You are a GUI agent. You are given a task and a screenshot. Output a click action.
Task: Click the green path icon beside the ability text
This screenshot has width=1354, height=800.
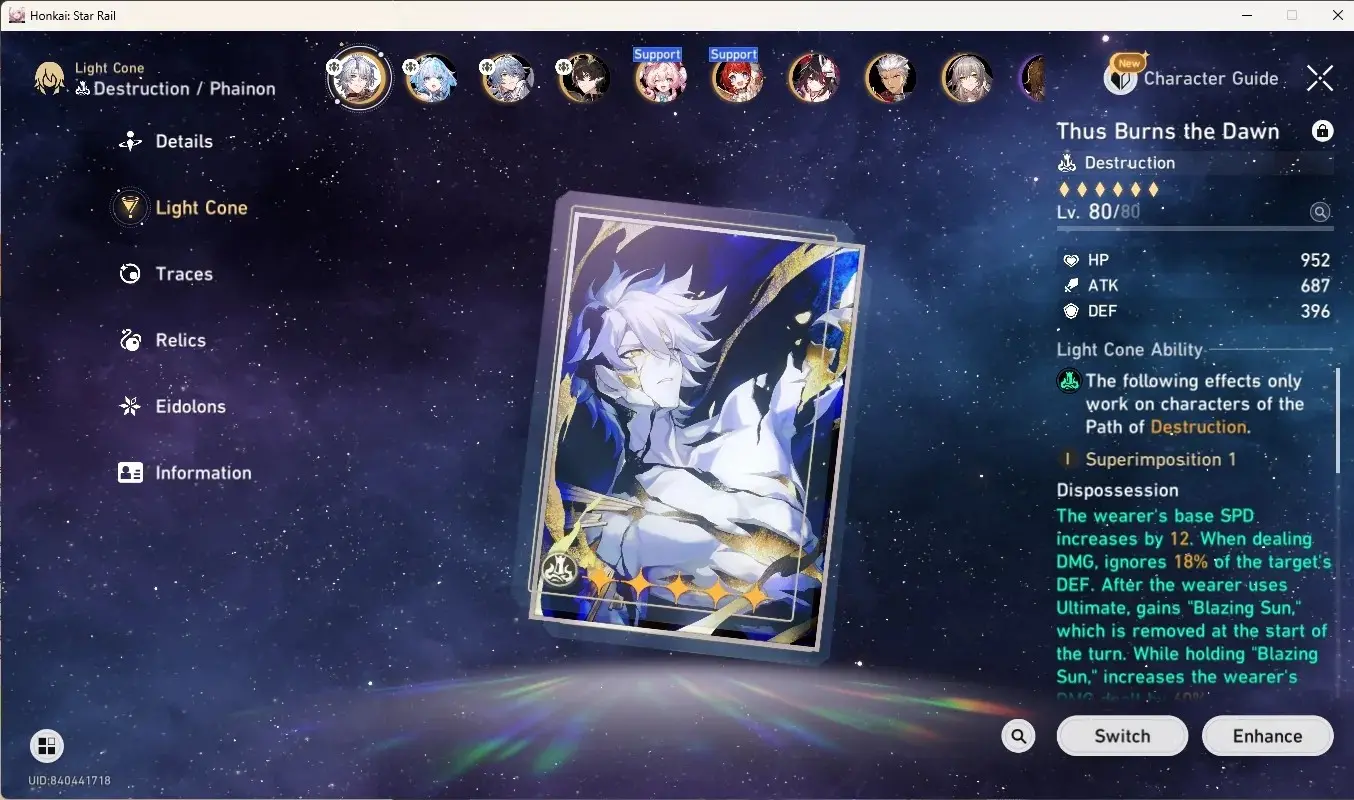(1069, 381)
